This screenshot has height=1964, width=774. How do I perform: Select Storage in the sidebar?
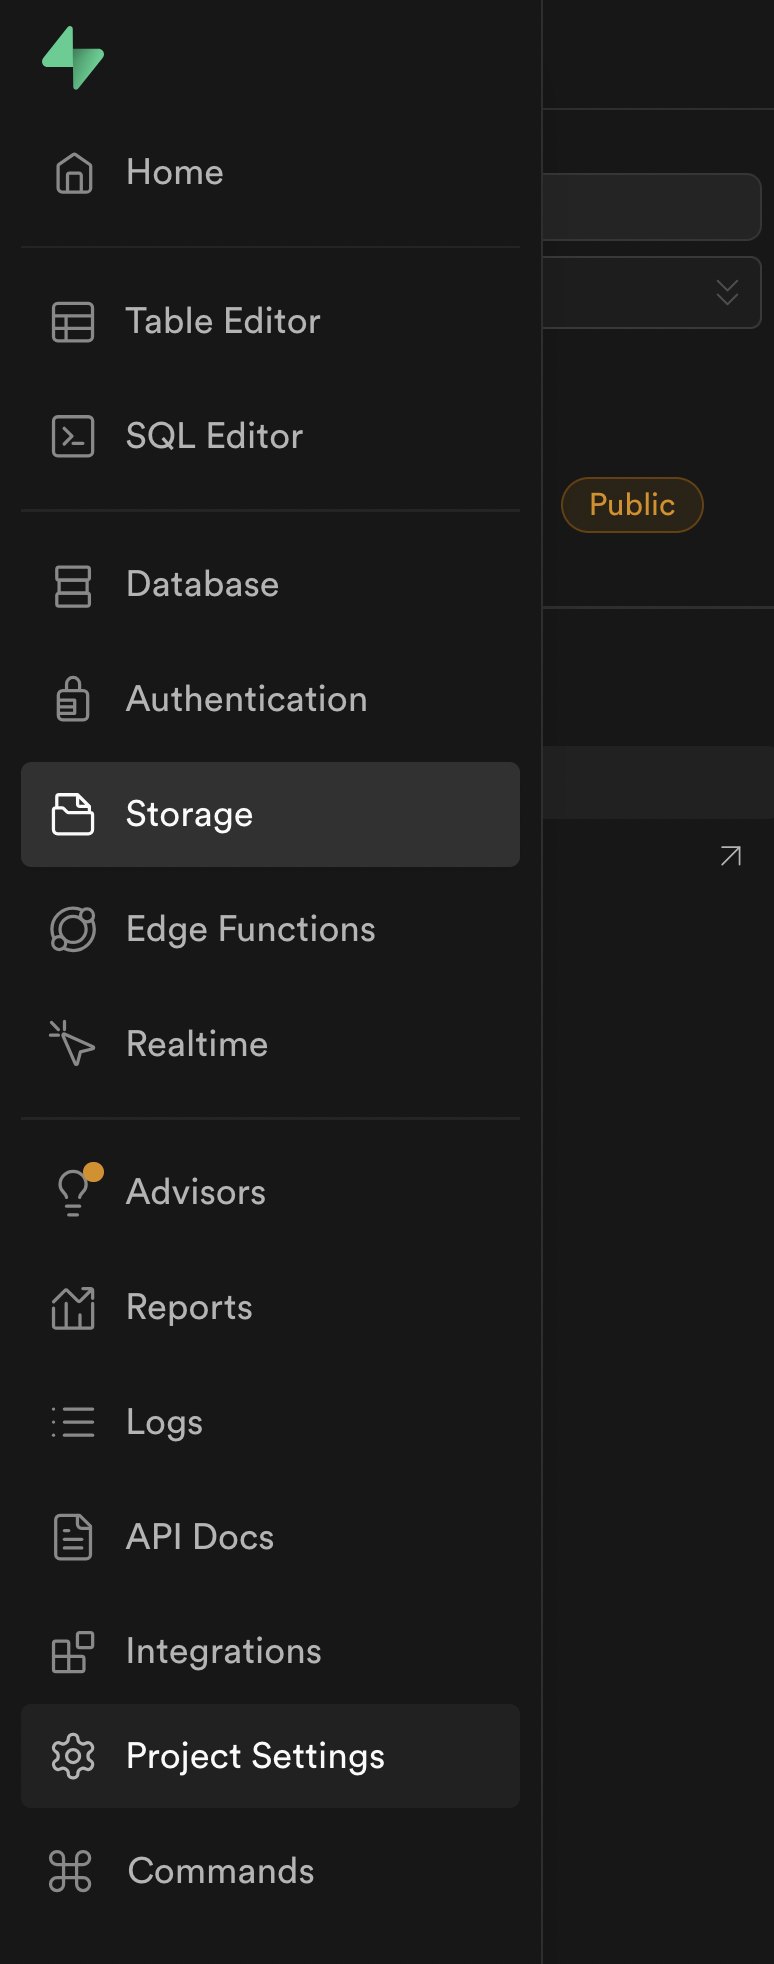pos(189,814)
